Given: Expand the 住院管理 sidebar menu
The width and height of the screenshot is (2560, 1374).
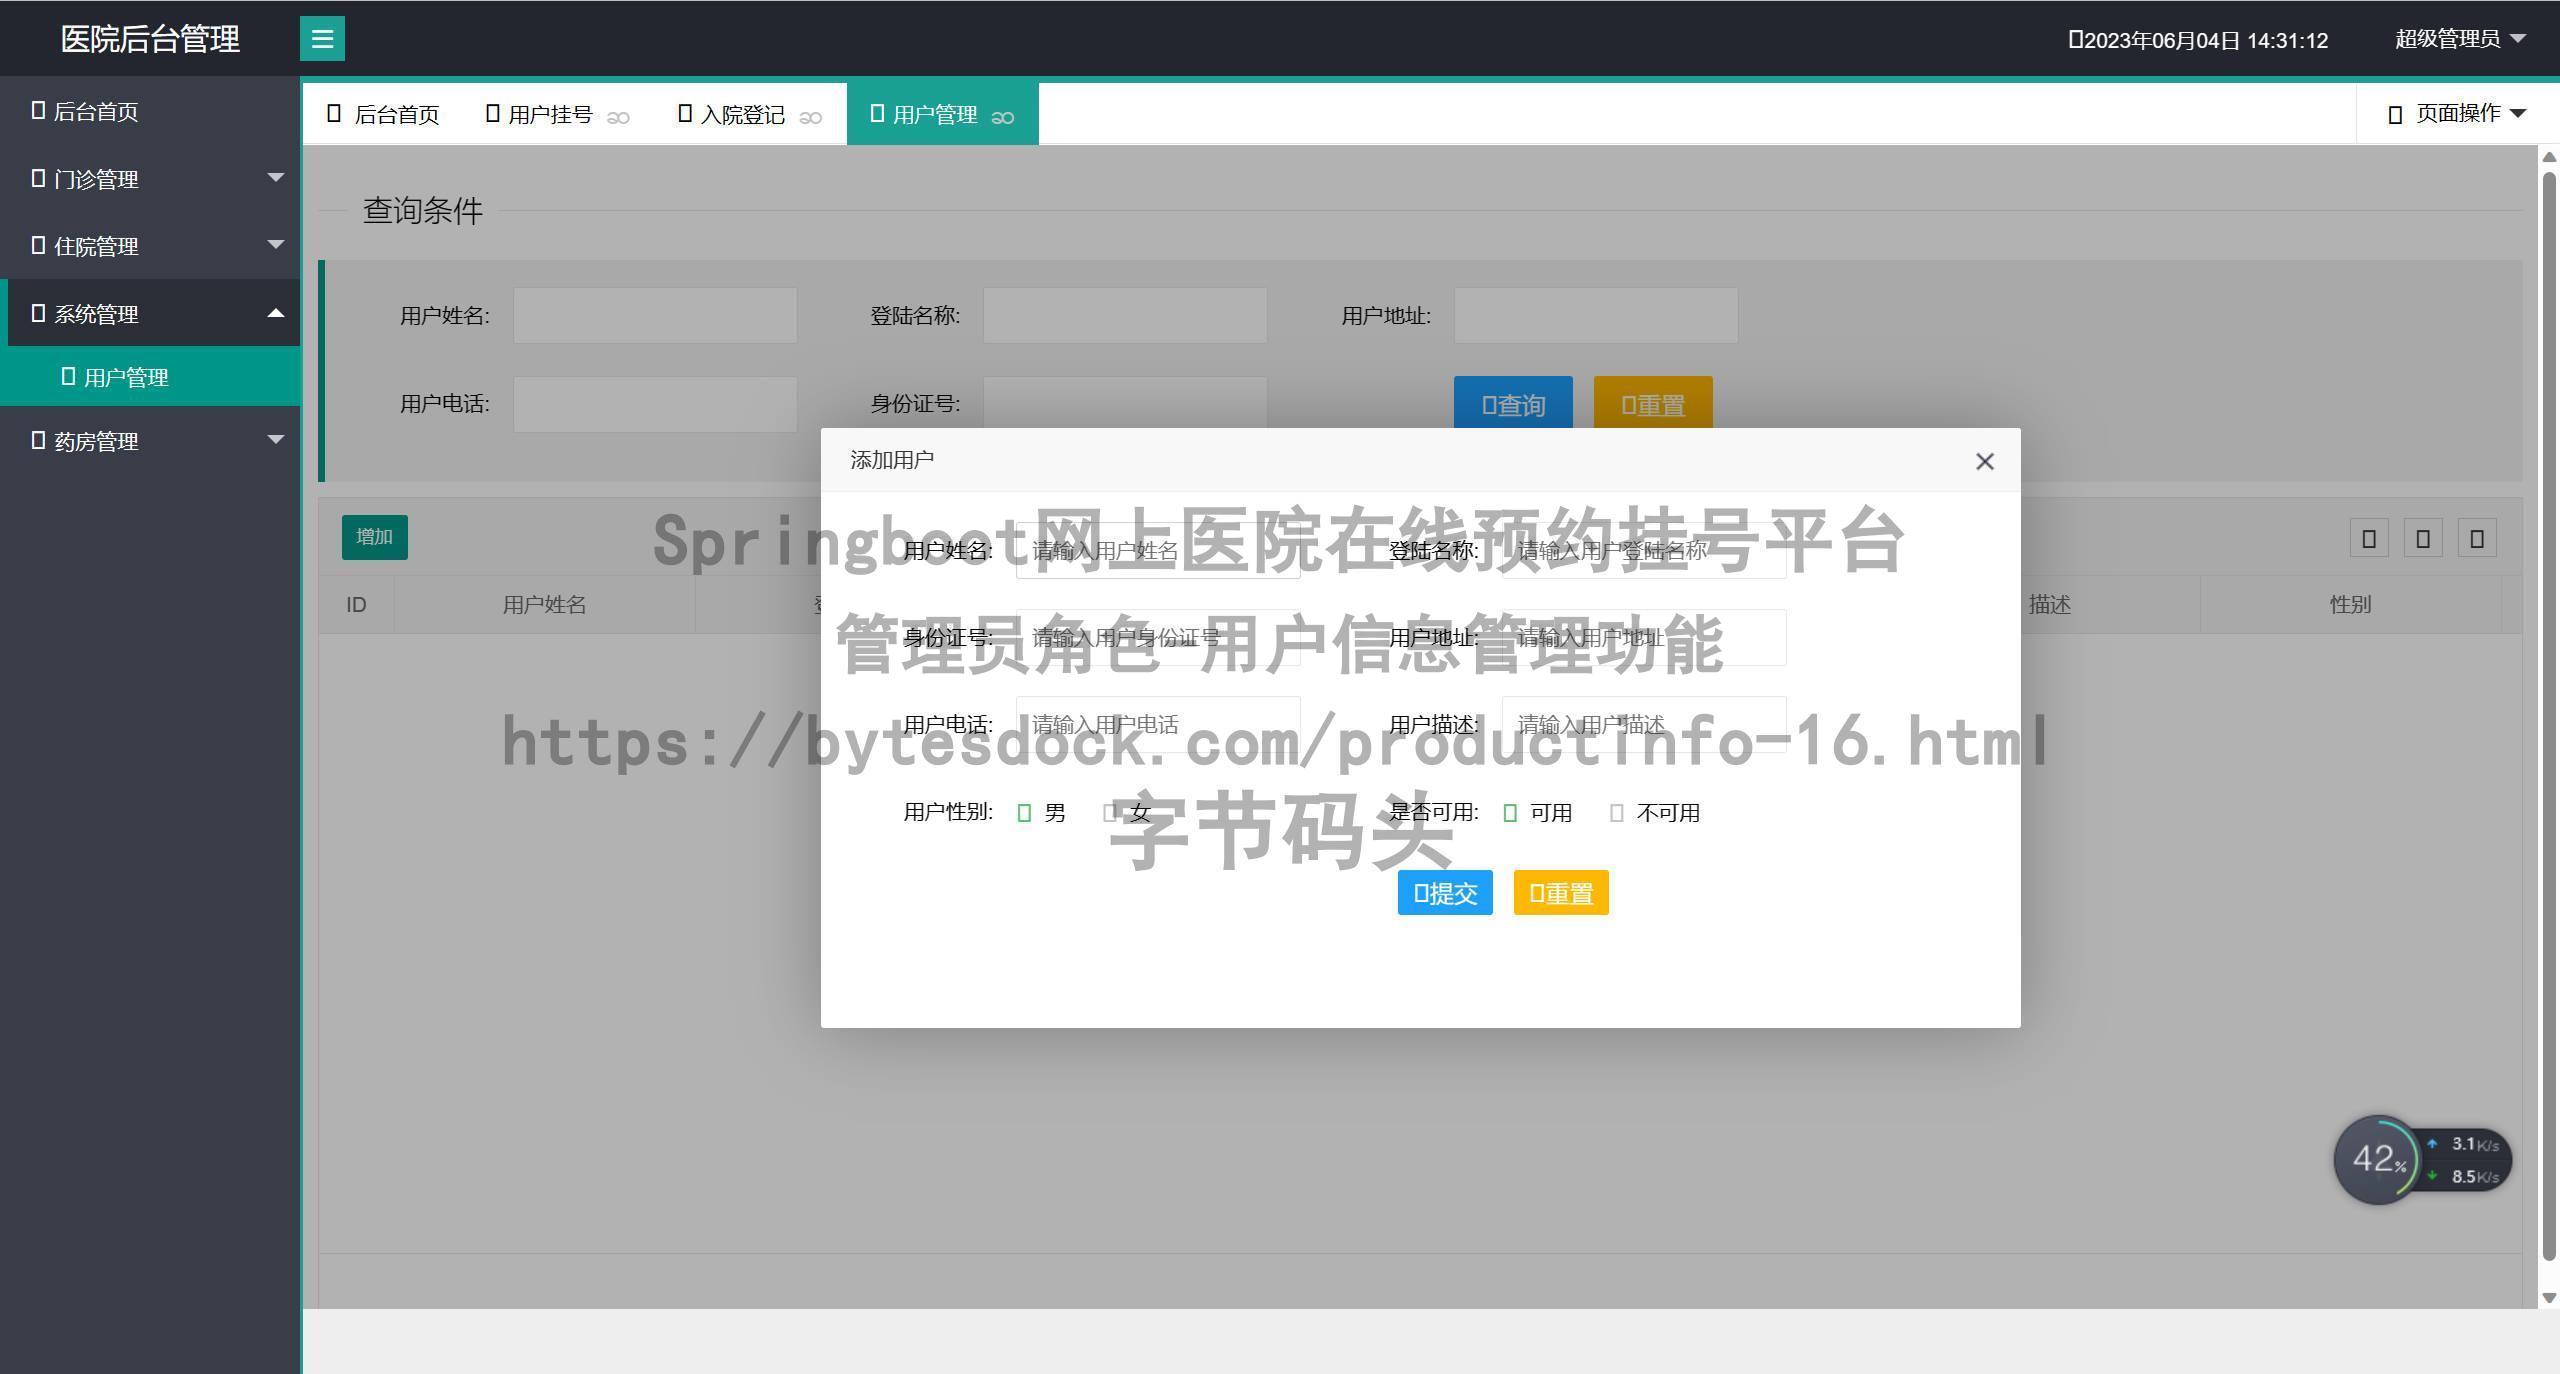Looking at the screenshot, I should pos(150,246).
